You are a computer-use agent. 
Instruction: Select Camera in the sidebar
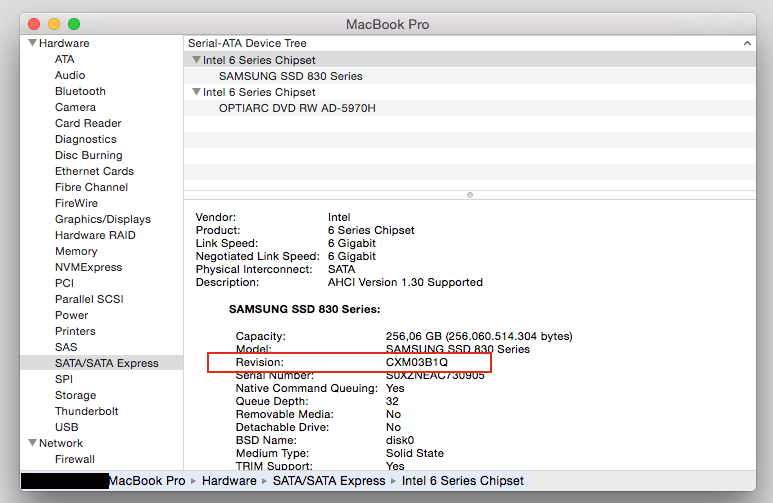75,107
